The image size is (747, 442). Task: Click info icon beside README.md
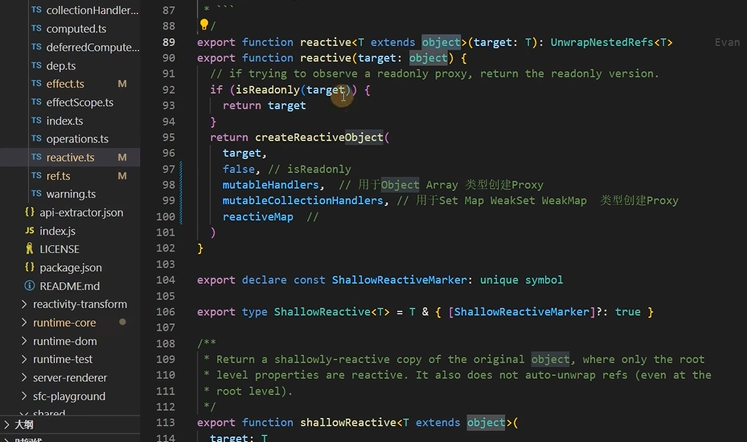coord(30,286)
